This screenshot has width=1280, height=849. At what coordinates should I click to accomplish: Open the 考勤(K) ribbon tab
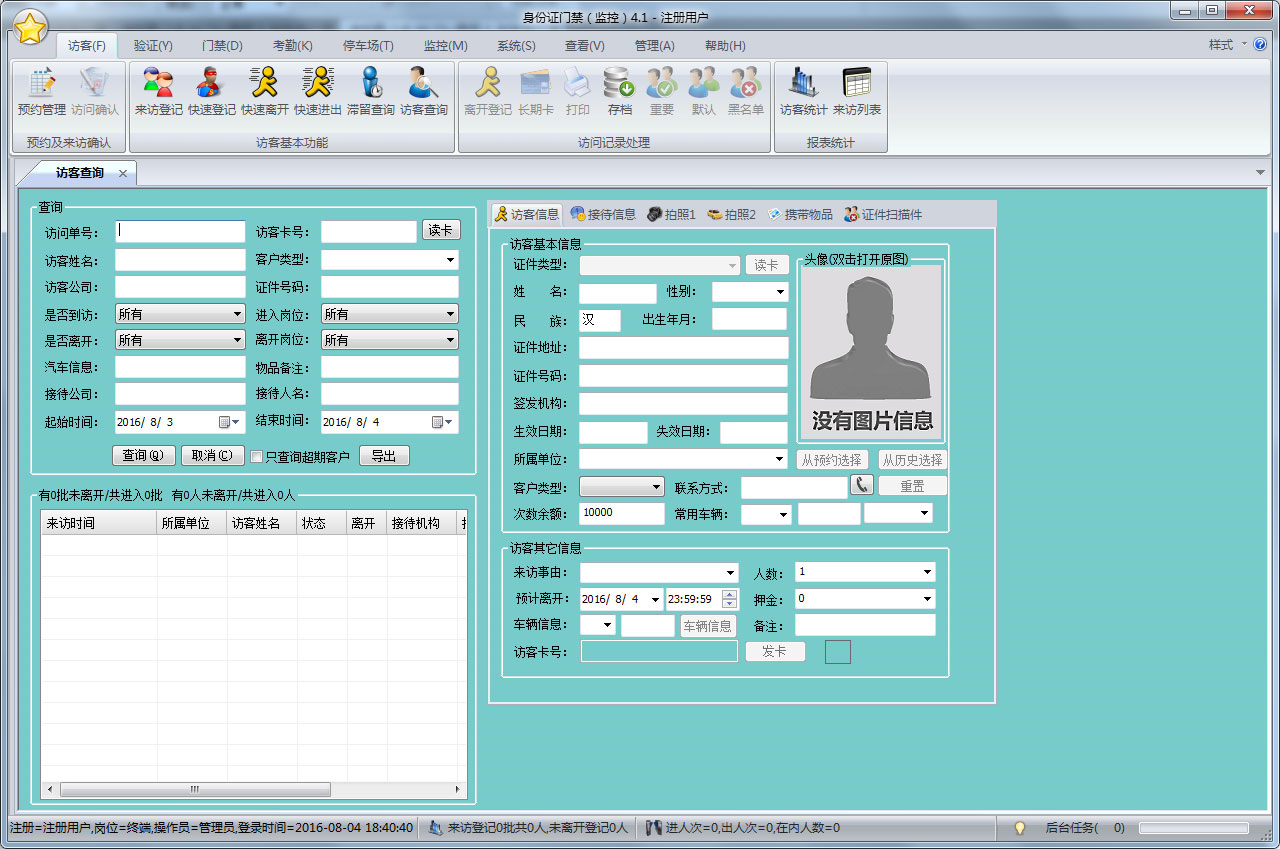pyautogui.click(x=292, y=46)
